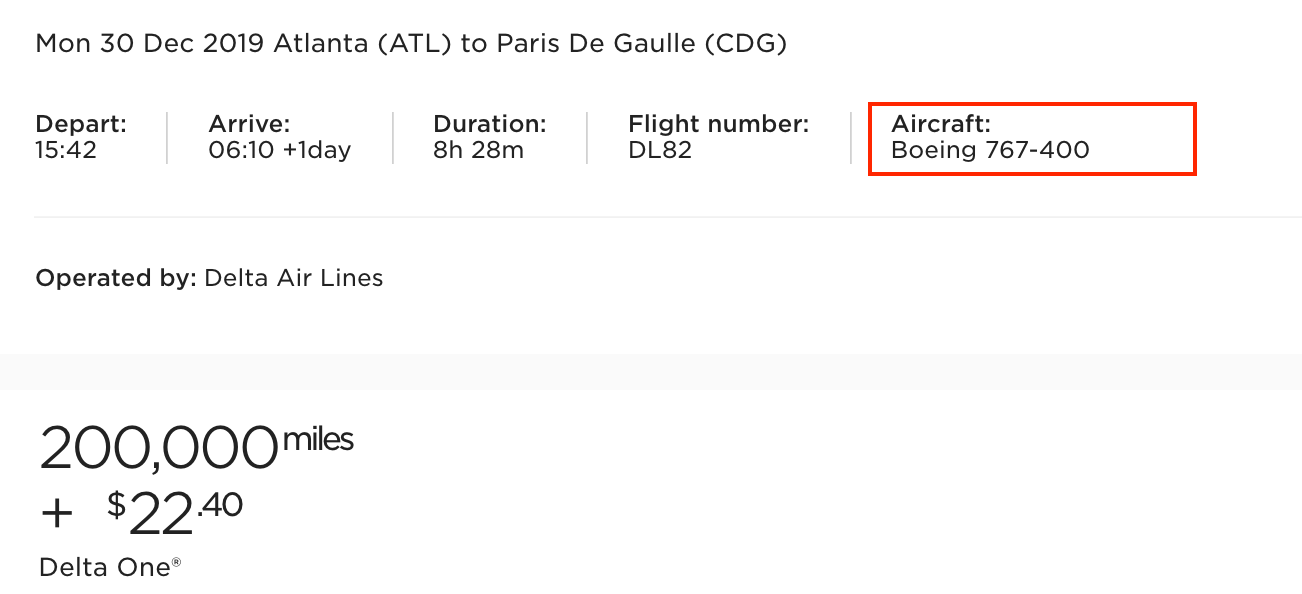
Task: Click the Arrive label
Action: (x=249, y=125)
